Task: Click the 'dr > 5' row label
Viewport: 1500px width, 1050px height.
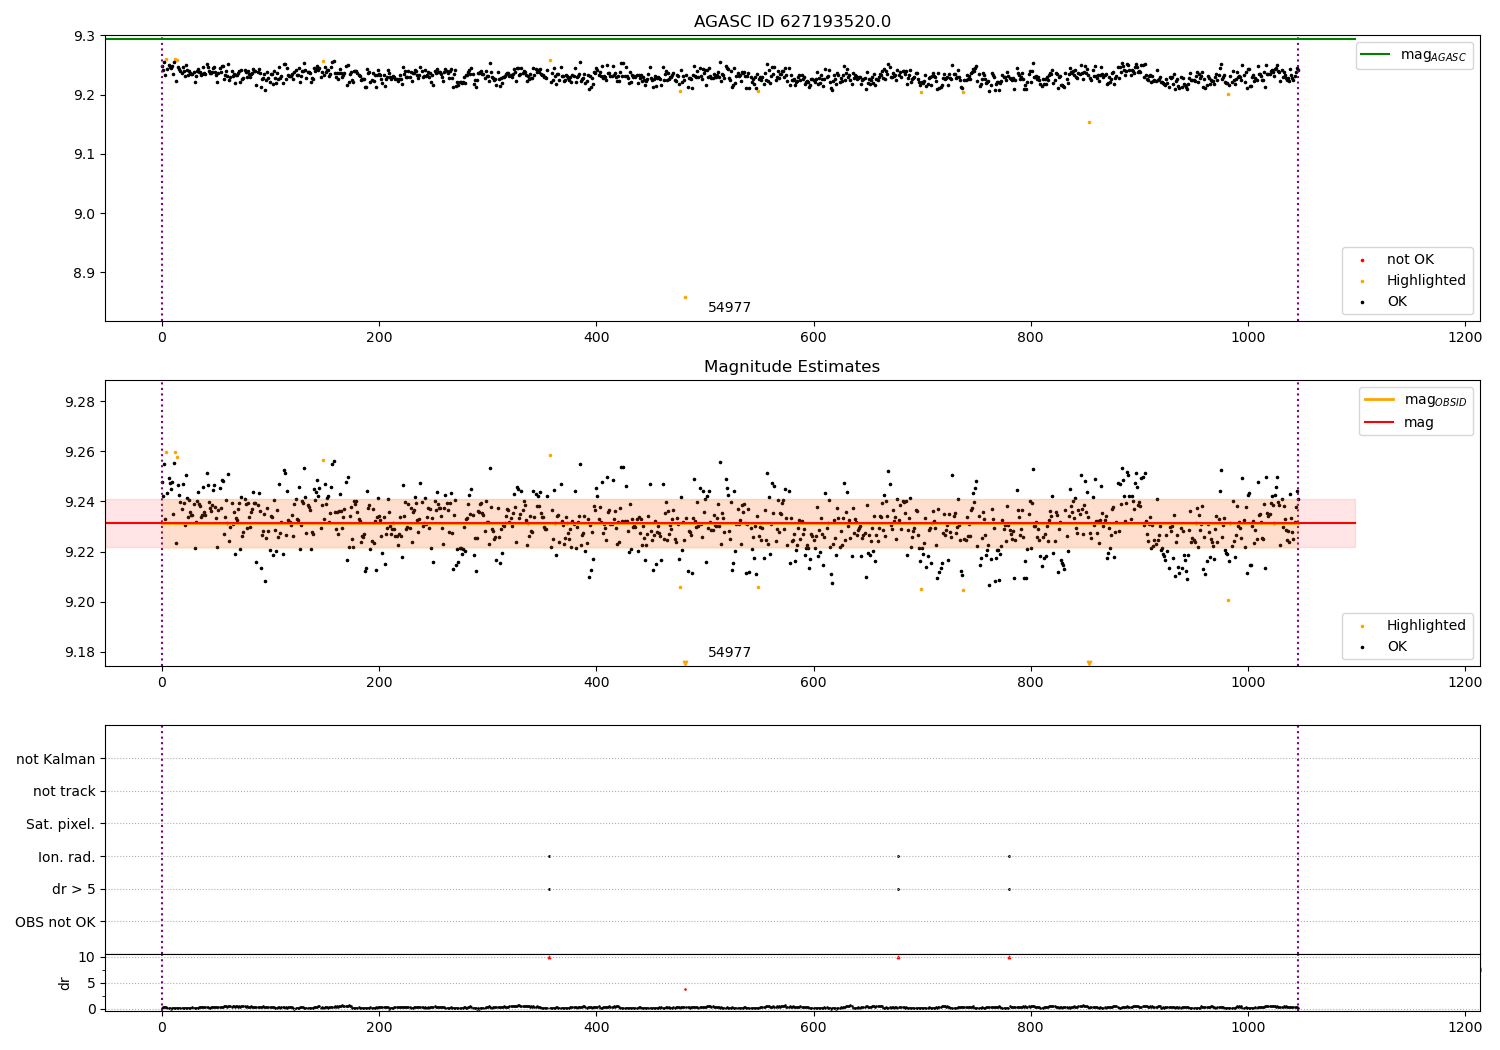Action: point(74,889)
